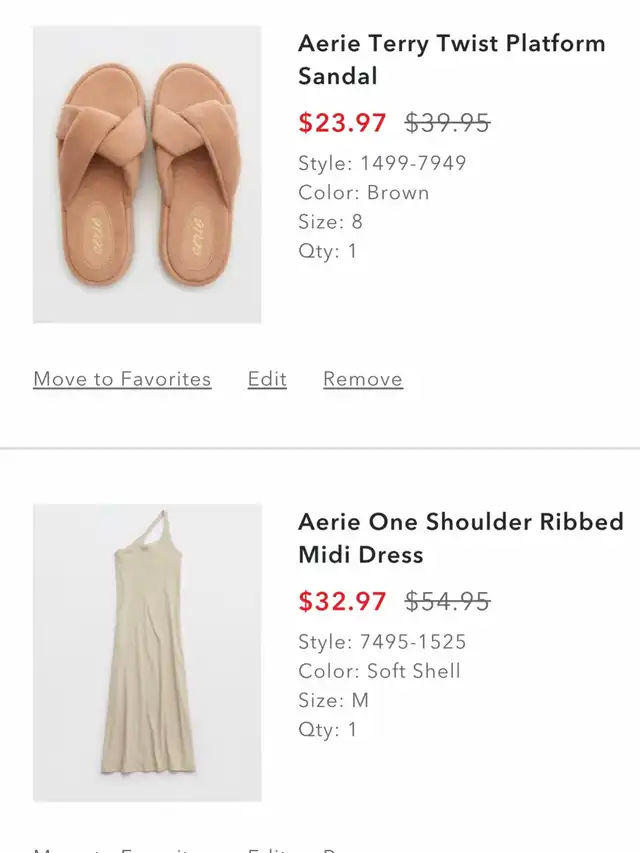Click the dress's Qty: 1 label

tap(327, 729)
